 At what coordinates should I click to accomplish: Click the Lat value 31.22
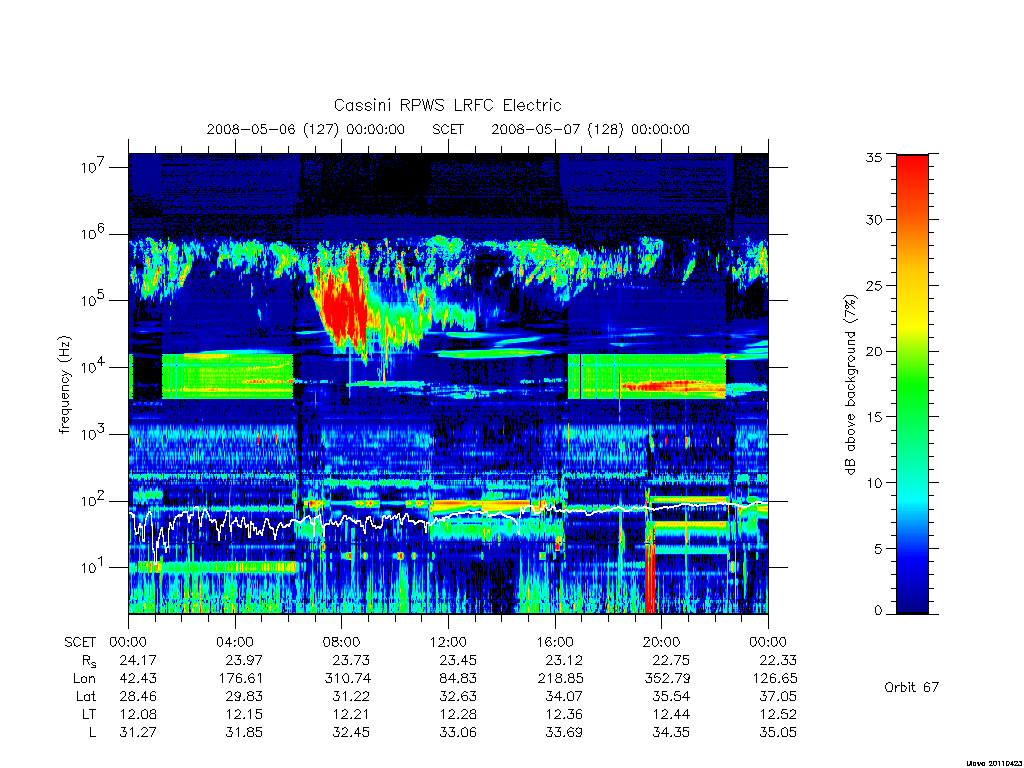[x=351, y=696]
